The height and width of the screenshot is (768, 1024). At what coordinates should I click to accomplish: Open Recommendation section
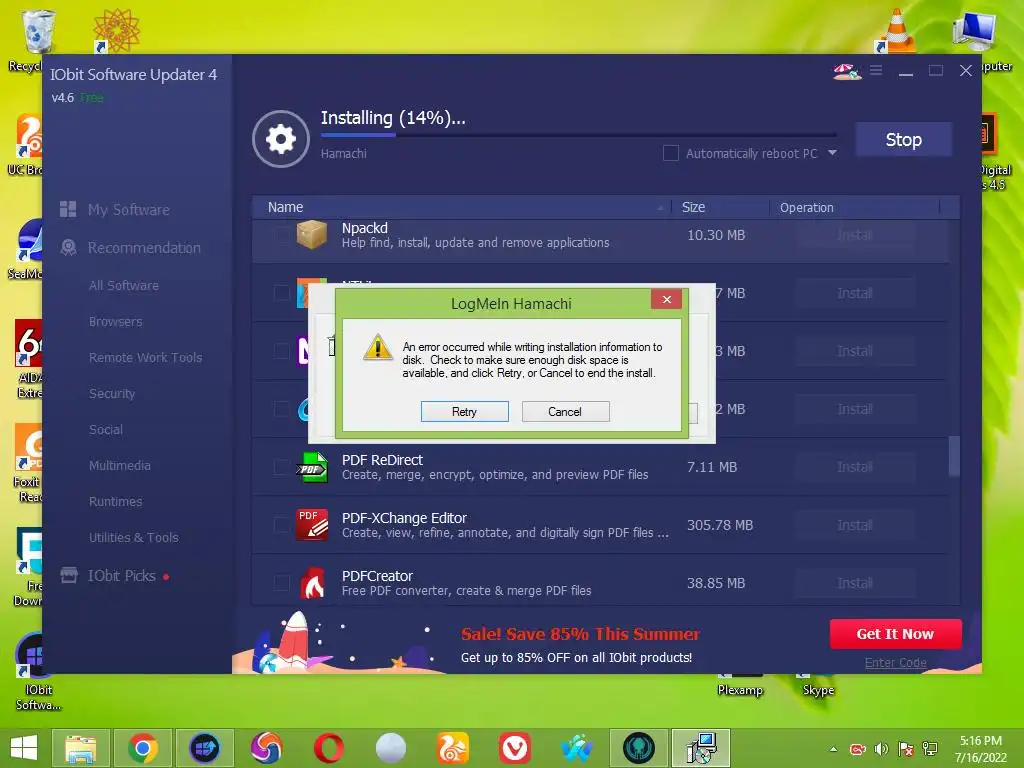144,248
